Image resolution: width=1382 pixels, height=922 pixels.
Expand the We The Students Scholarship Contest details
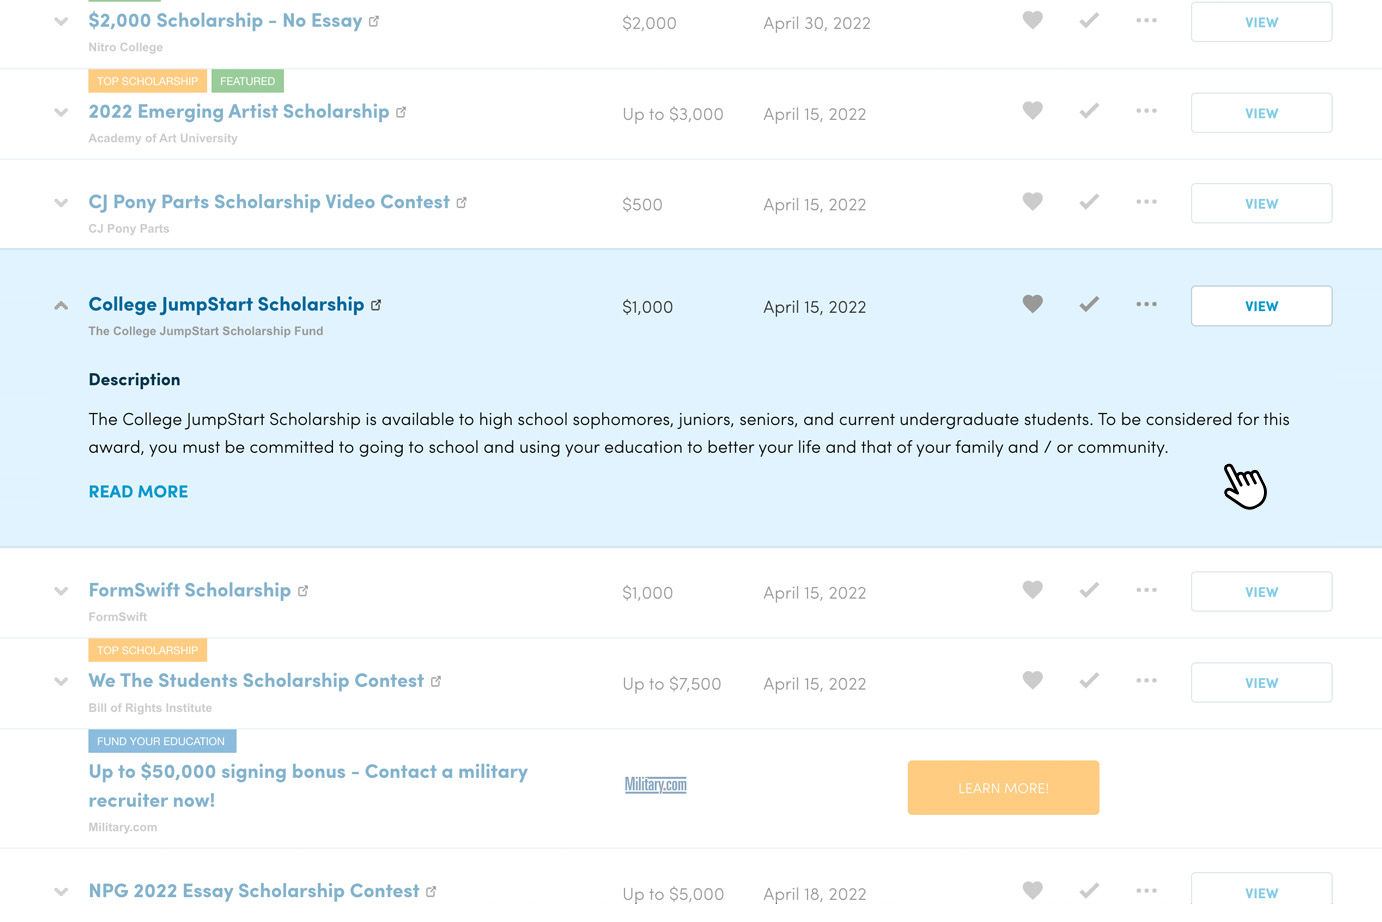coord(60,680)
